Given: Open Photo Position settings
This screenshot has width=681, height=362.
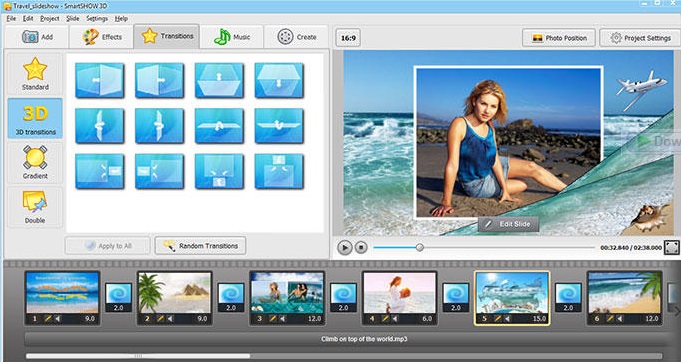Looking at the screenshot, I should [559, 38].
